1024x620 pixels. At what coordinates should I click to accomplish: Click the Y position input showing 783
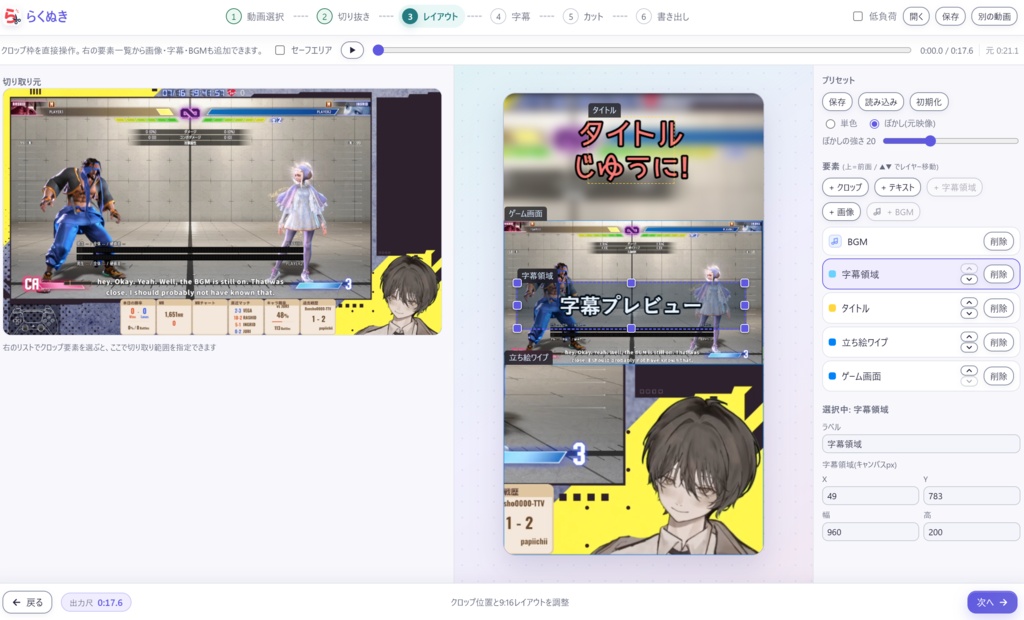pyautogui.click(x=971, y=496)
